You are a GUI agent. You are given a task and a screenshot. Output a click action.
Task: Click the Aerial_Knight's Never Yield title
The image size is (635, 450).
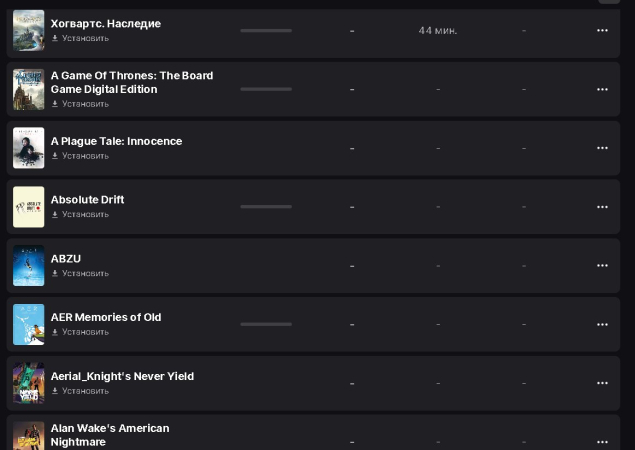pyautogui.click(x=122, y=376)
